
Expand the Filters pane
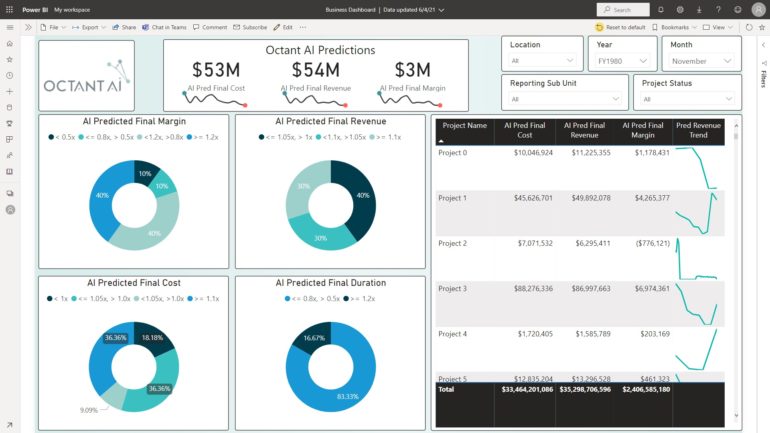[x=763, y=78]
